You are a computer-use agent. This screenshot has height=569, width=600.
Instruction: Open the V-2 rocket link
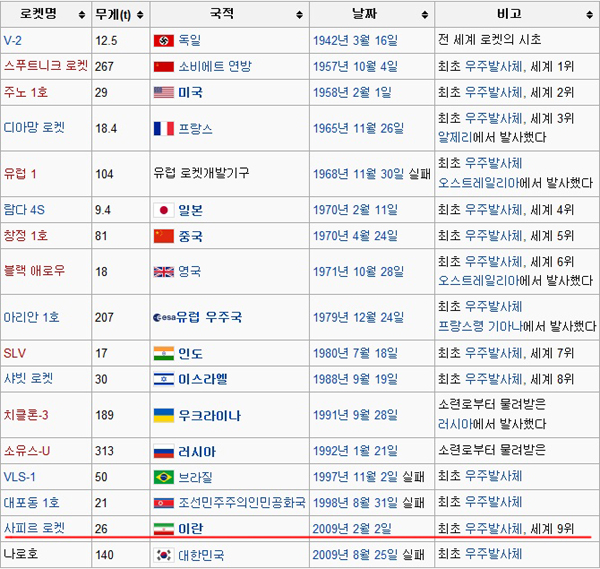click(13, 41)
